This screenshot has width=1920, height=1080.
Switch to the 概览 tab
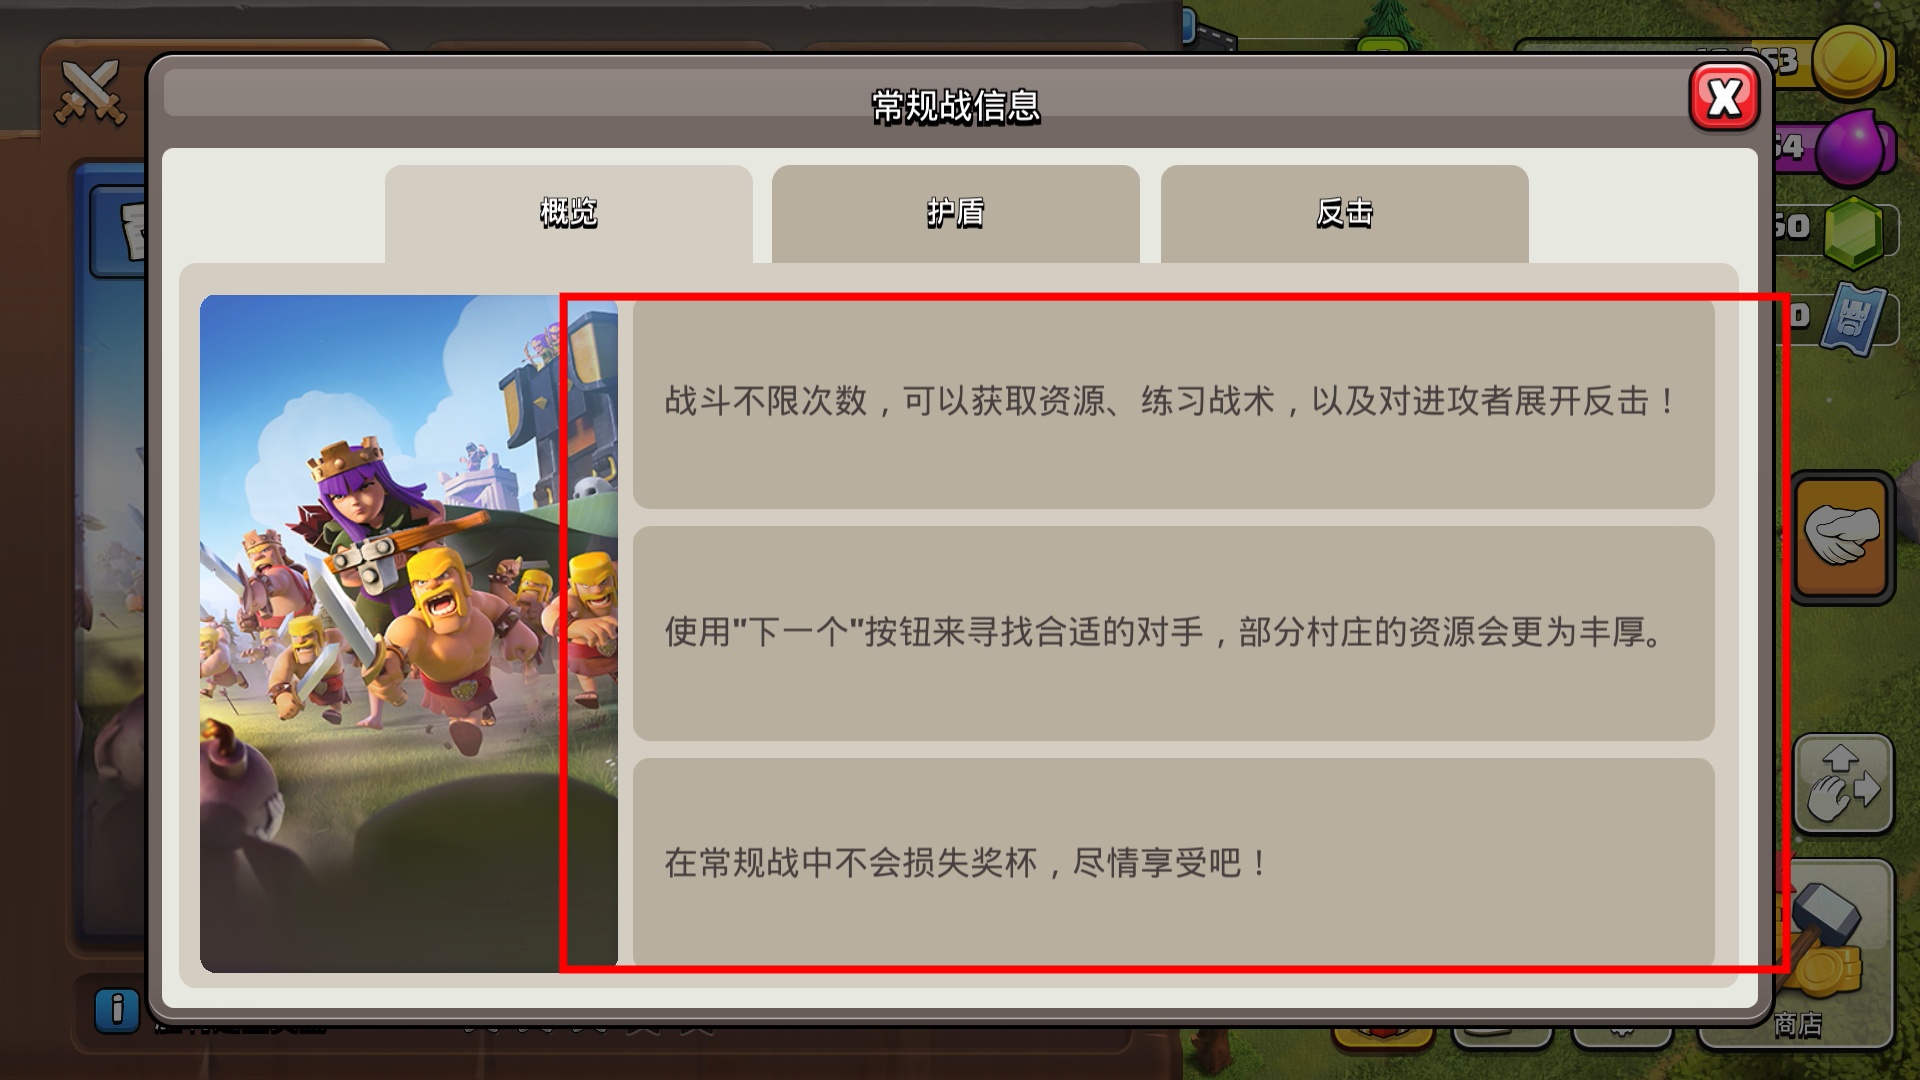(x=568, y=213)
